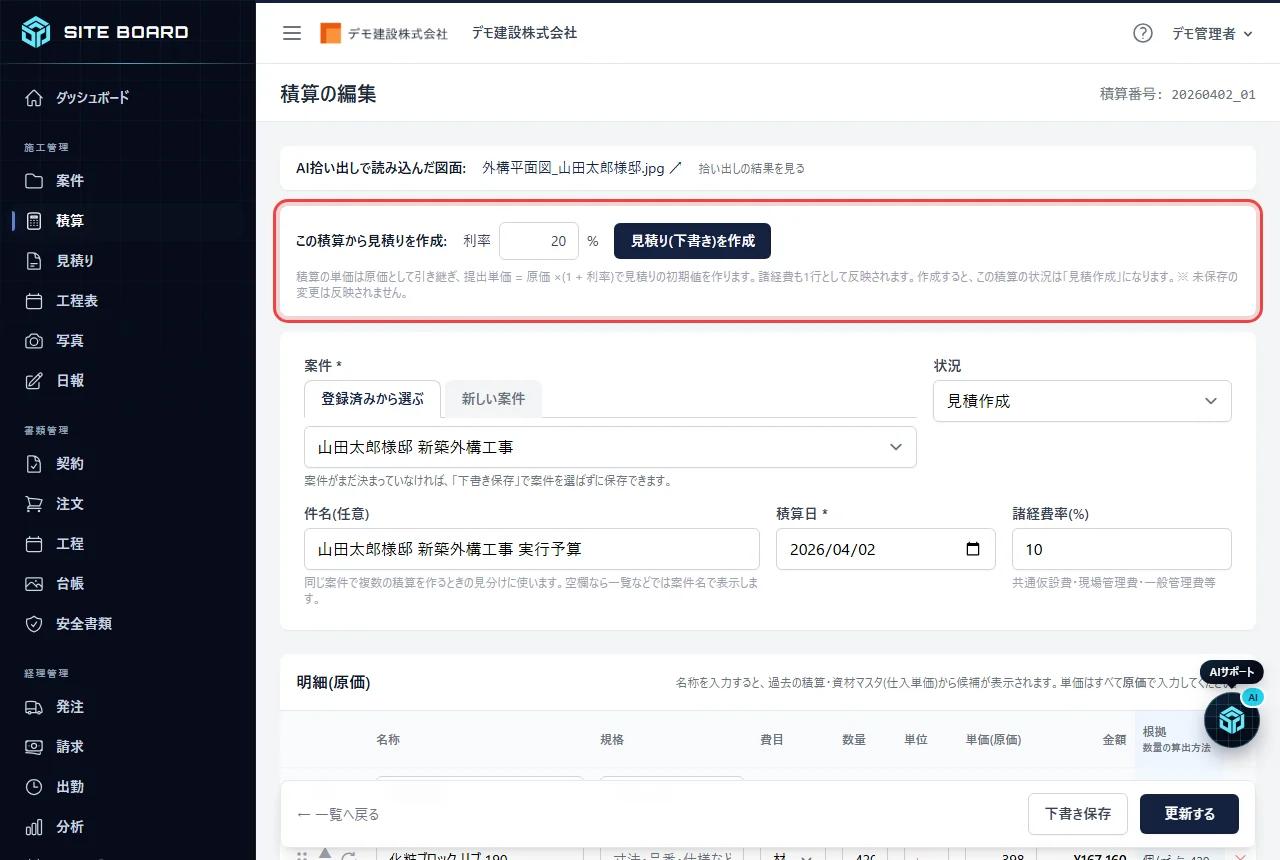Switch to 登録済みから選ぶ tab

tap(373, 398)
